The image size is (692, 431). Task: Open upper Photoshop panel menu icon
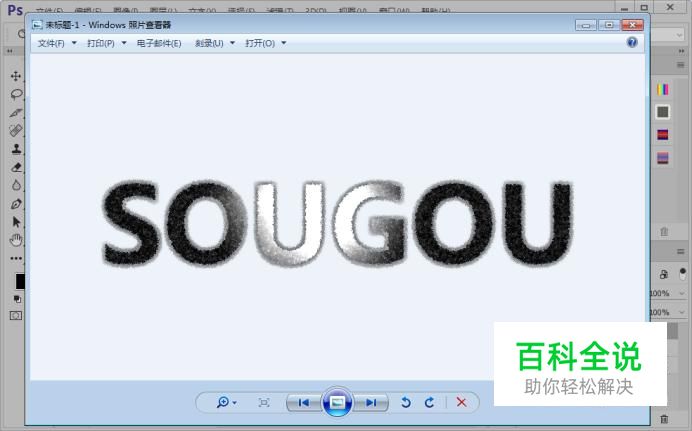click(680, 65)
